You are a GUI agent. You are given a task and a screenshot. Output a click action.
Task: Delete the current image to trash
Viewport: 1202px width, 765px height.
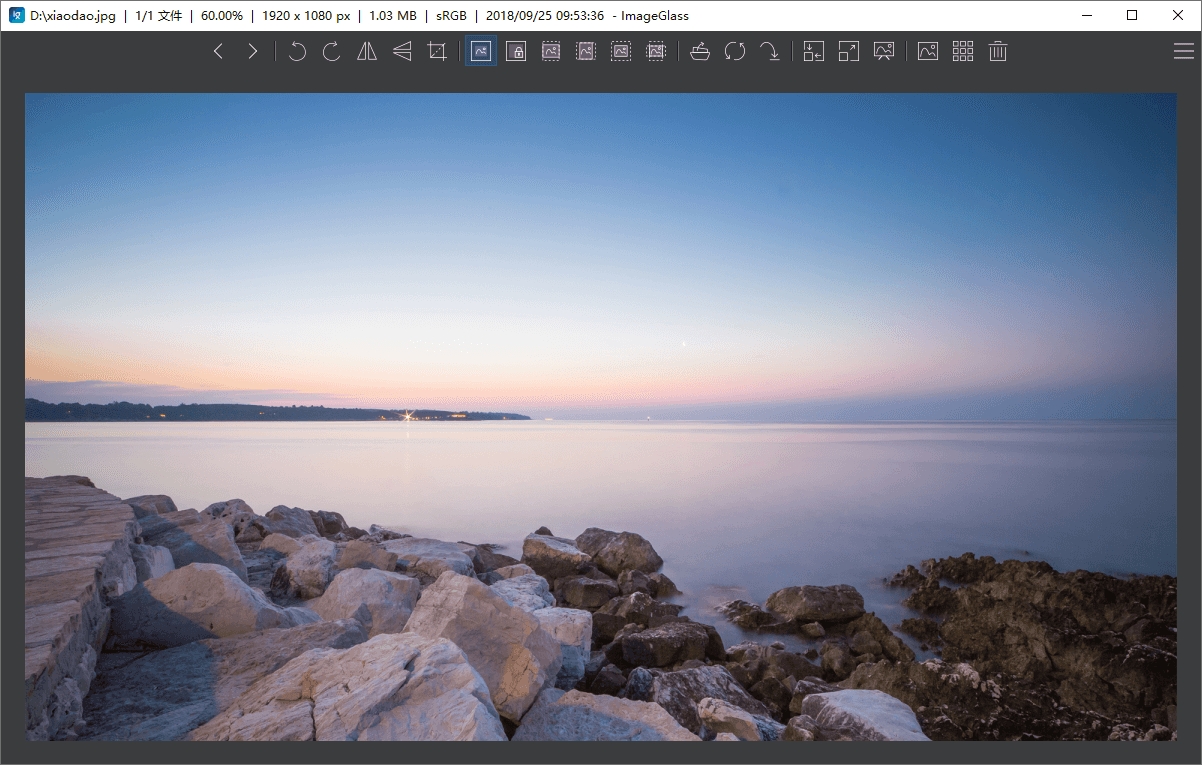pos(997,51)
